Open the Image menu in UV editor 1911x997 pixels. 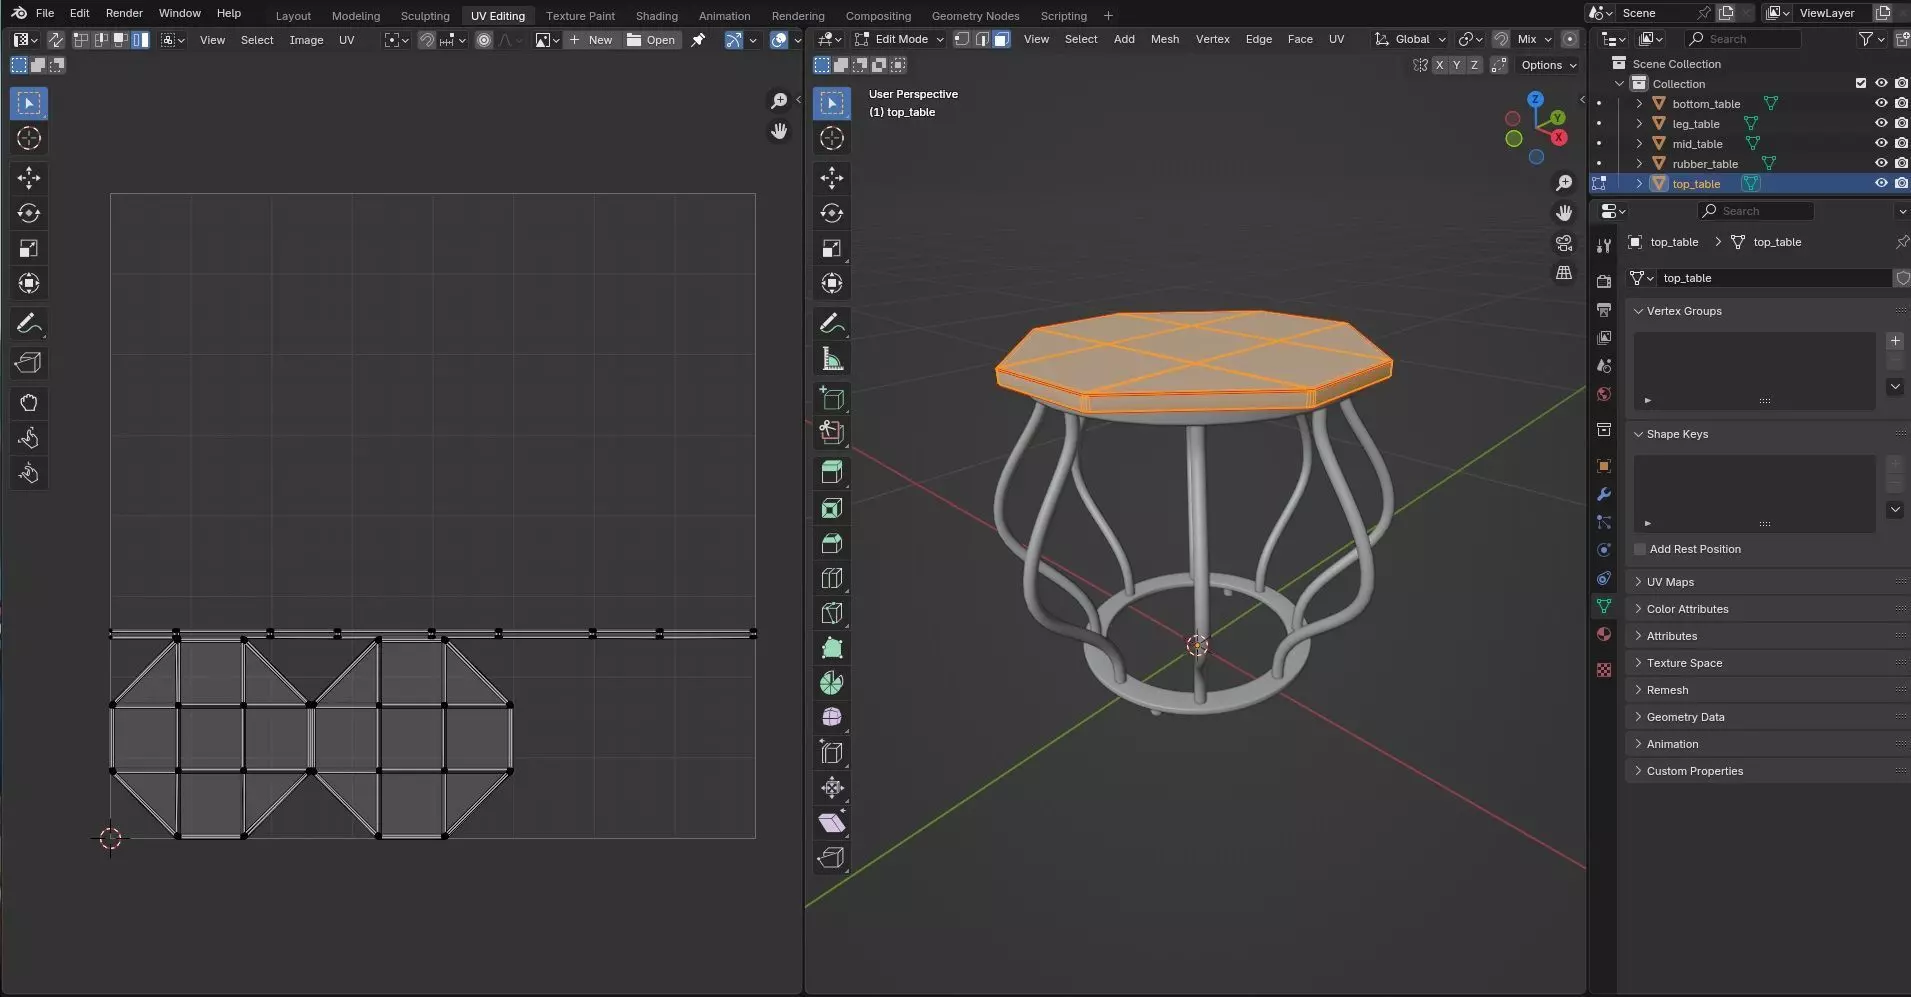pyautogui.click(x=306, y=40)
